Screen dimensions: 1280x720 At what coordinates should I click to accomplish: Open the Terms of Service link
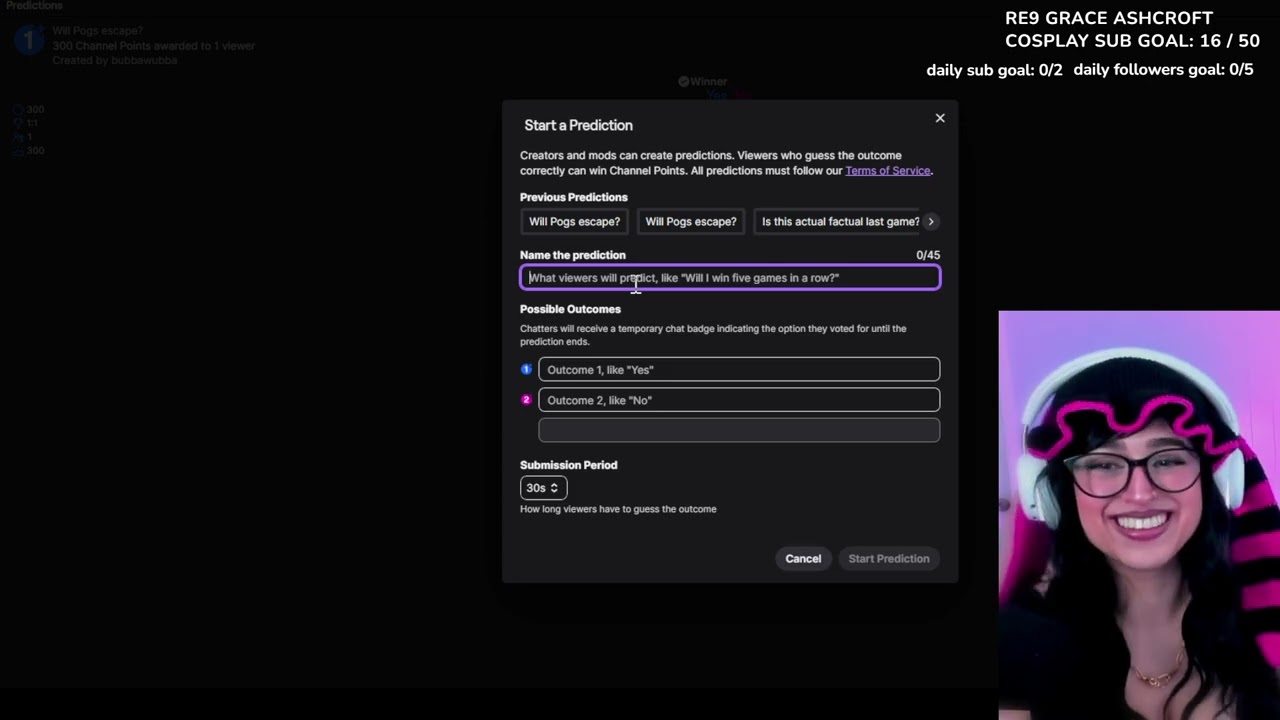[888, 171]
